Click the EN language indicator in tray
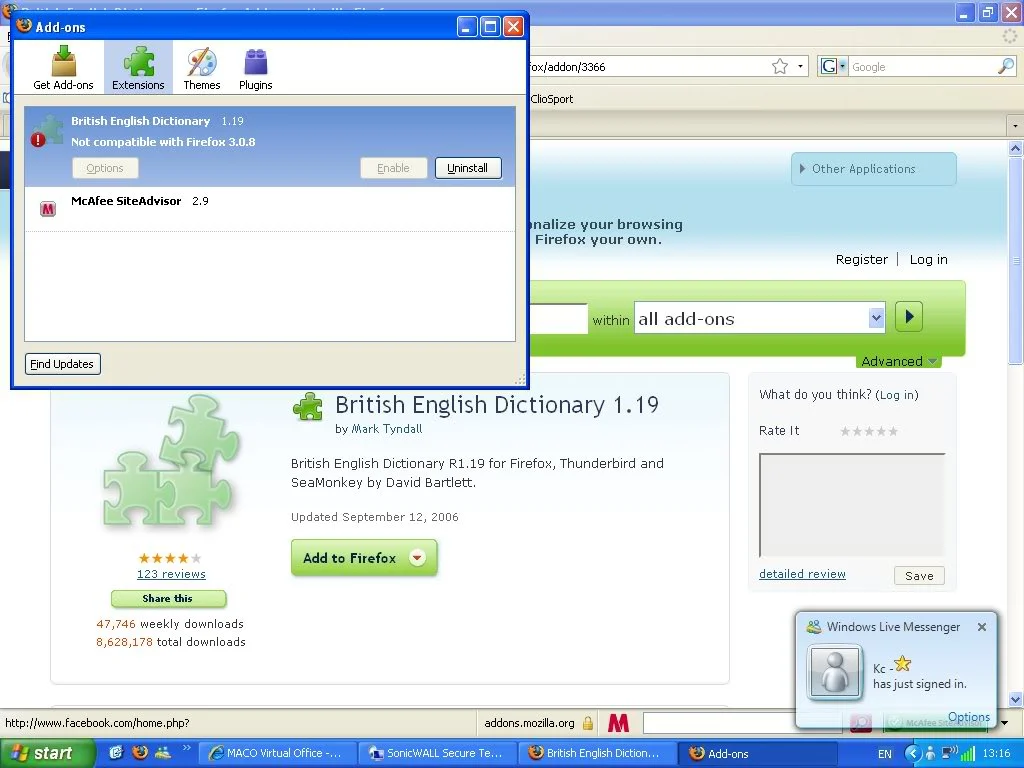 [884, 754]
